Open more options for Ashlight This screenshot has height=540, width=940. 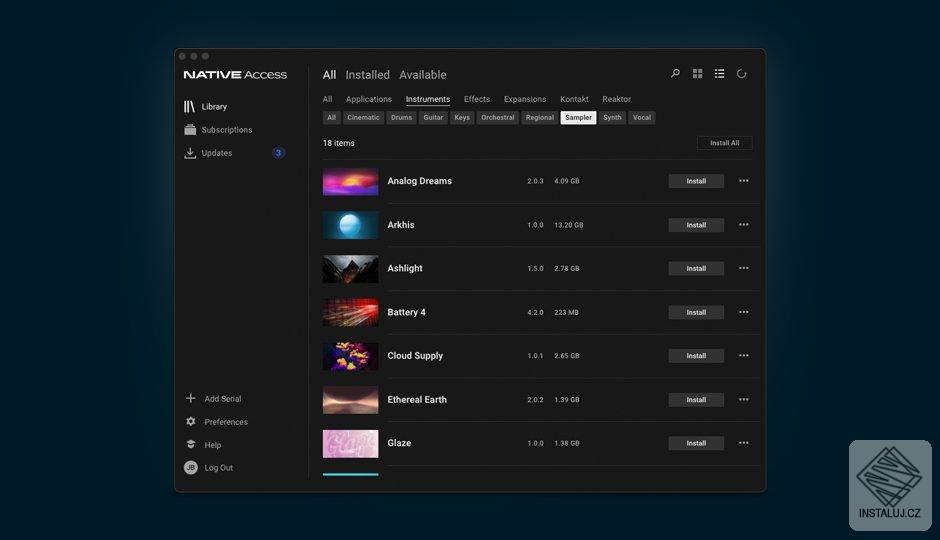pos(743,268)
